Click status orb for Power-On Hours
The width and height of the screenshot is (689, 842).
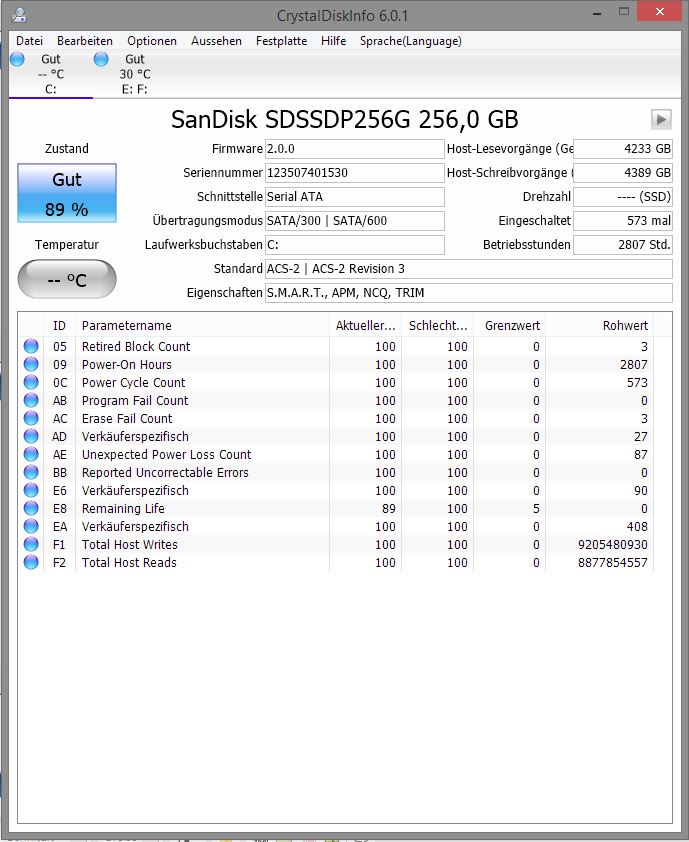[x=31, y=364]
